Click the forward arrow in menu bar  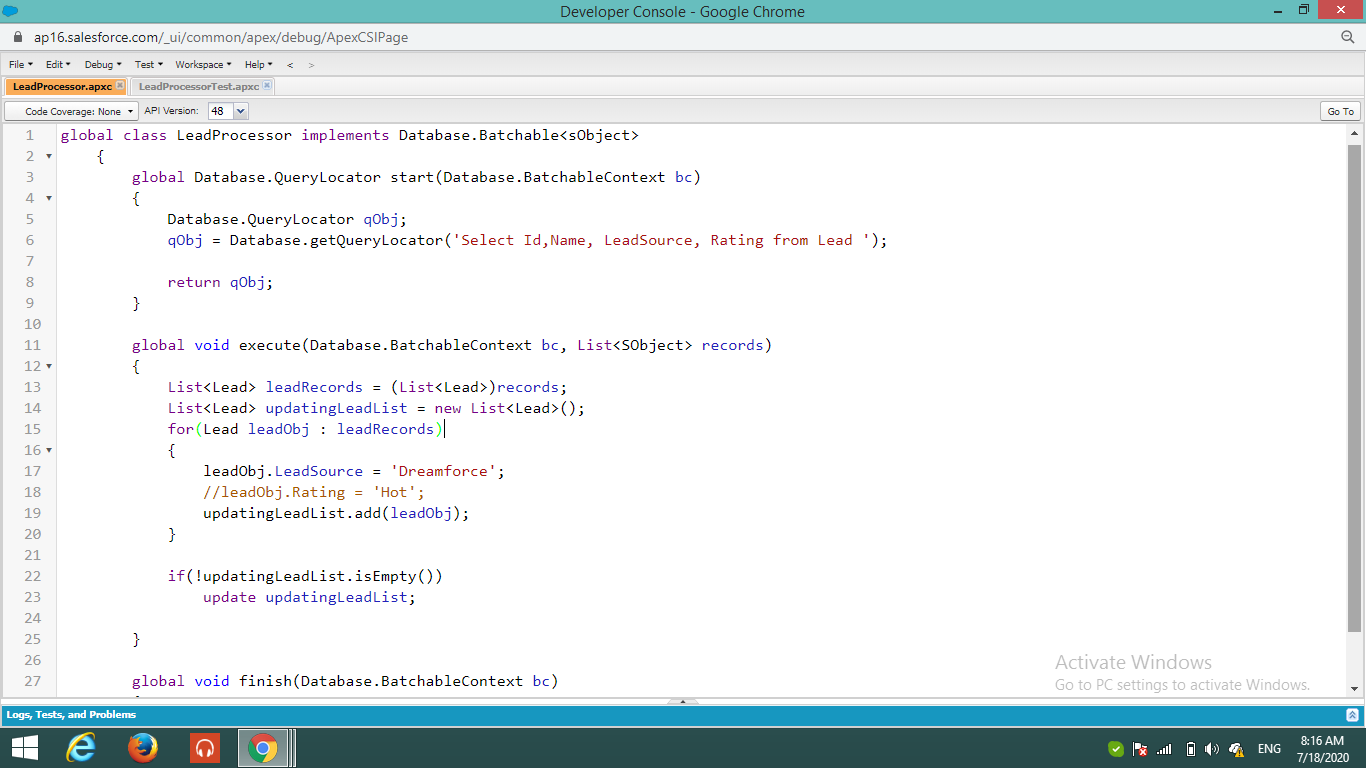click(311, 65)
